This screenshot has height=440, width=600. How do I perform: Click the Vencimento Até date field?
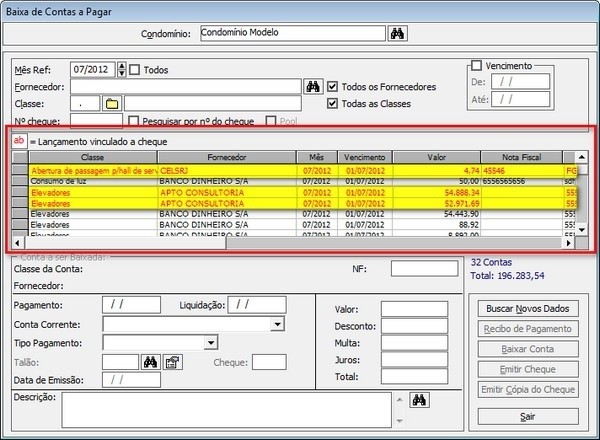pos(520,99)
